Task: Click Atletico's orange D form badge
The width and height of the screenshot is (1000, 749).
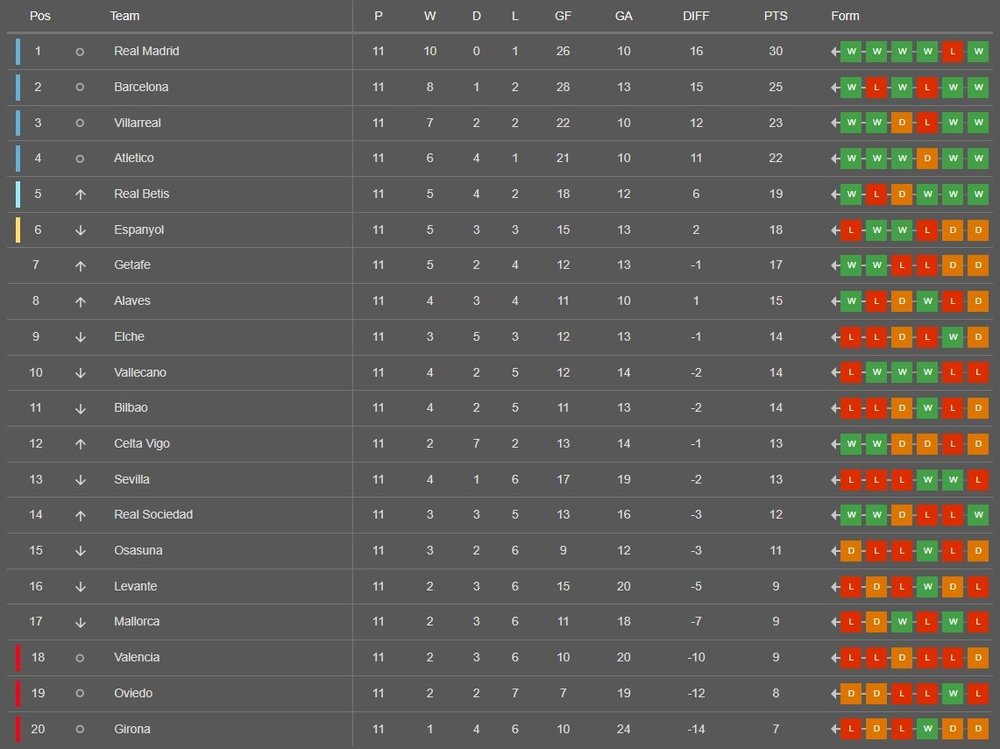Action: coord(927,158)
